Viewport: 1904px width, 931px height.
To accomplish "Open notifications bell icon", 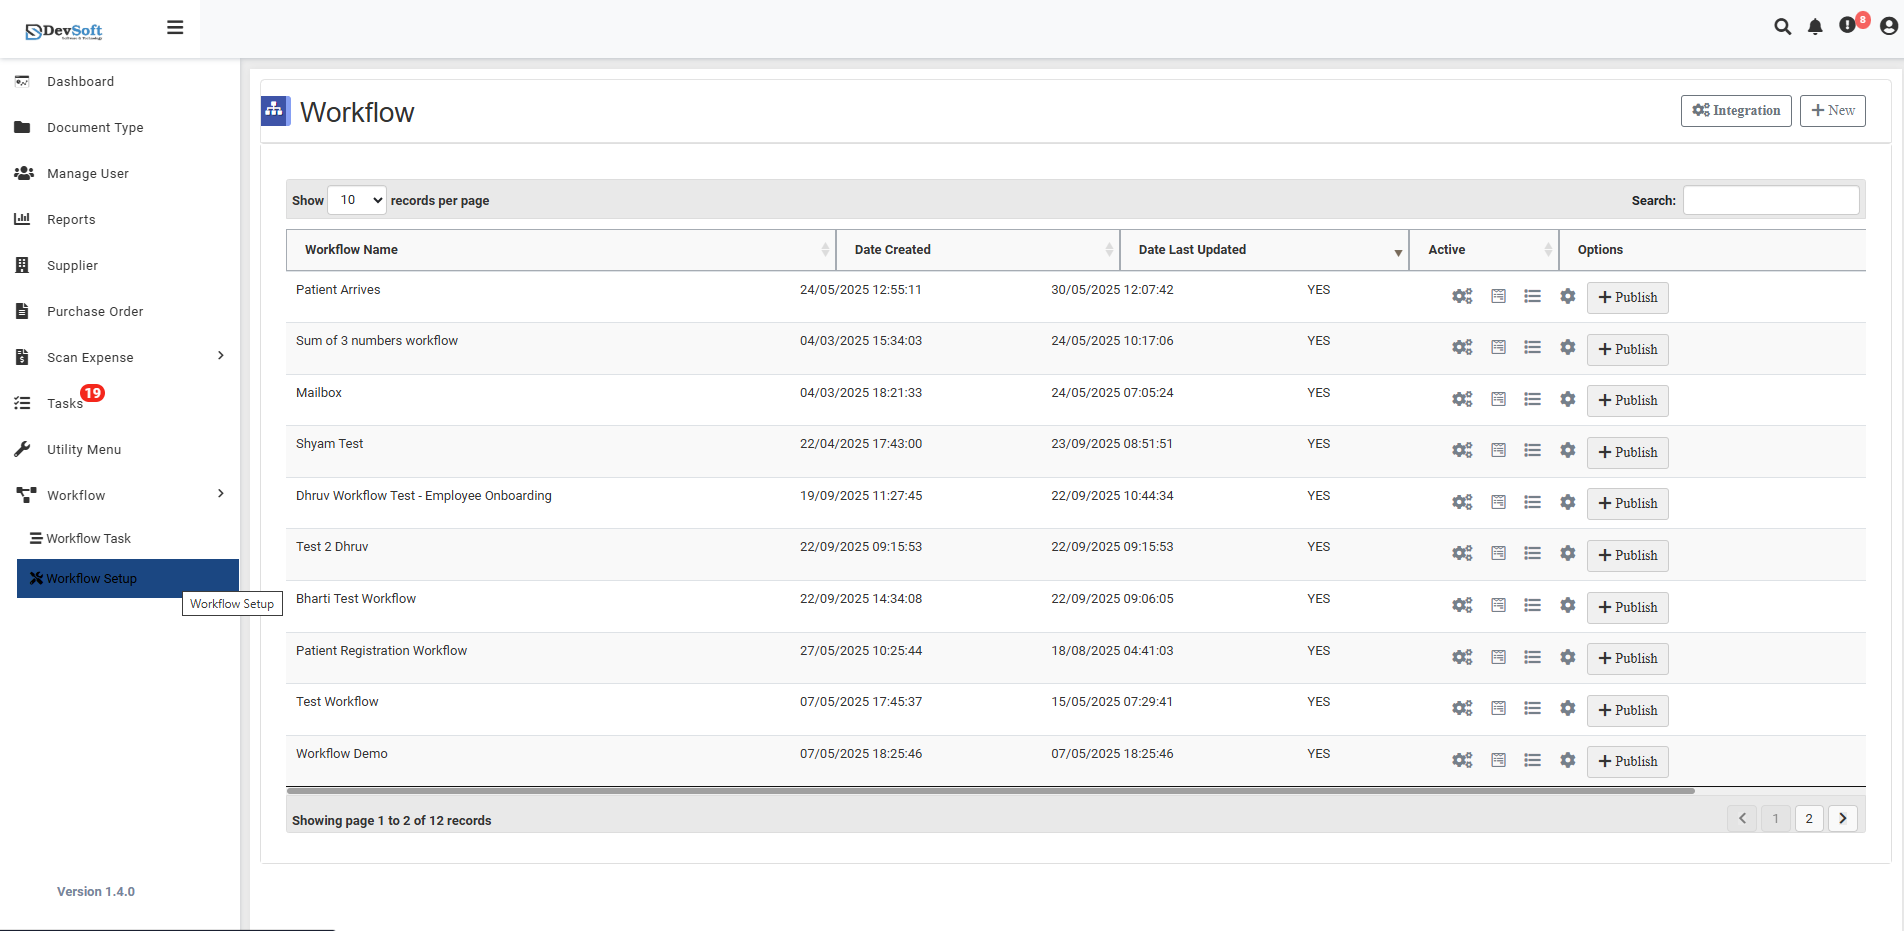I will [x=1815, y=27].
